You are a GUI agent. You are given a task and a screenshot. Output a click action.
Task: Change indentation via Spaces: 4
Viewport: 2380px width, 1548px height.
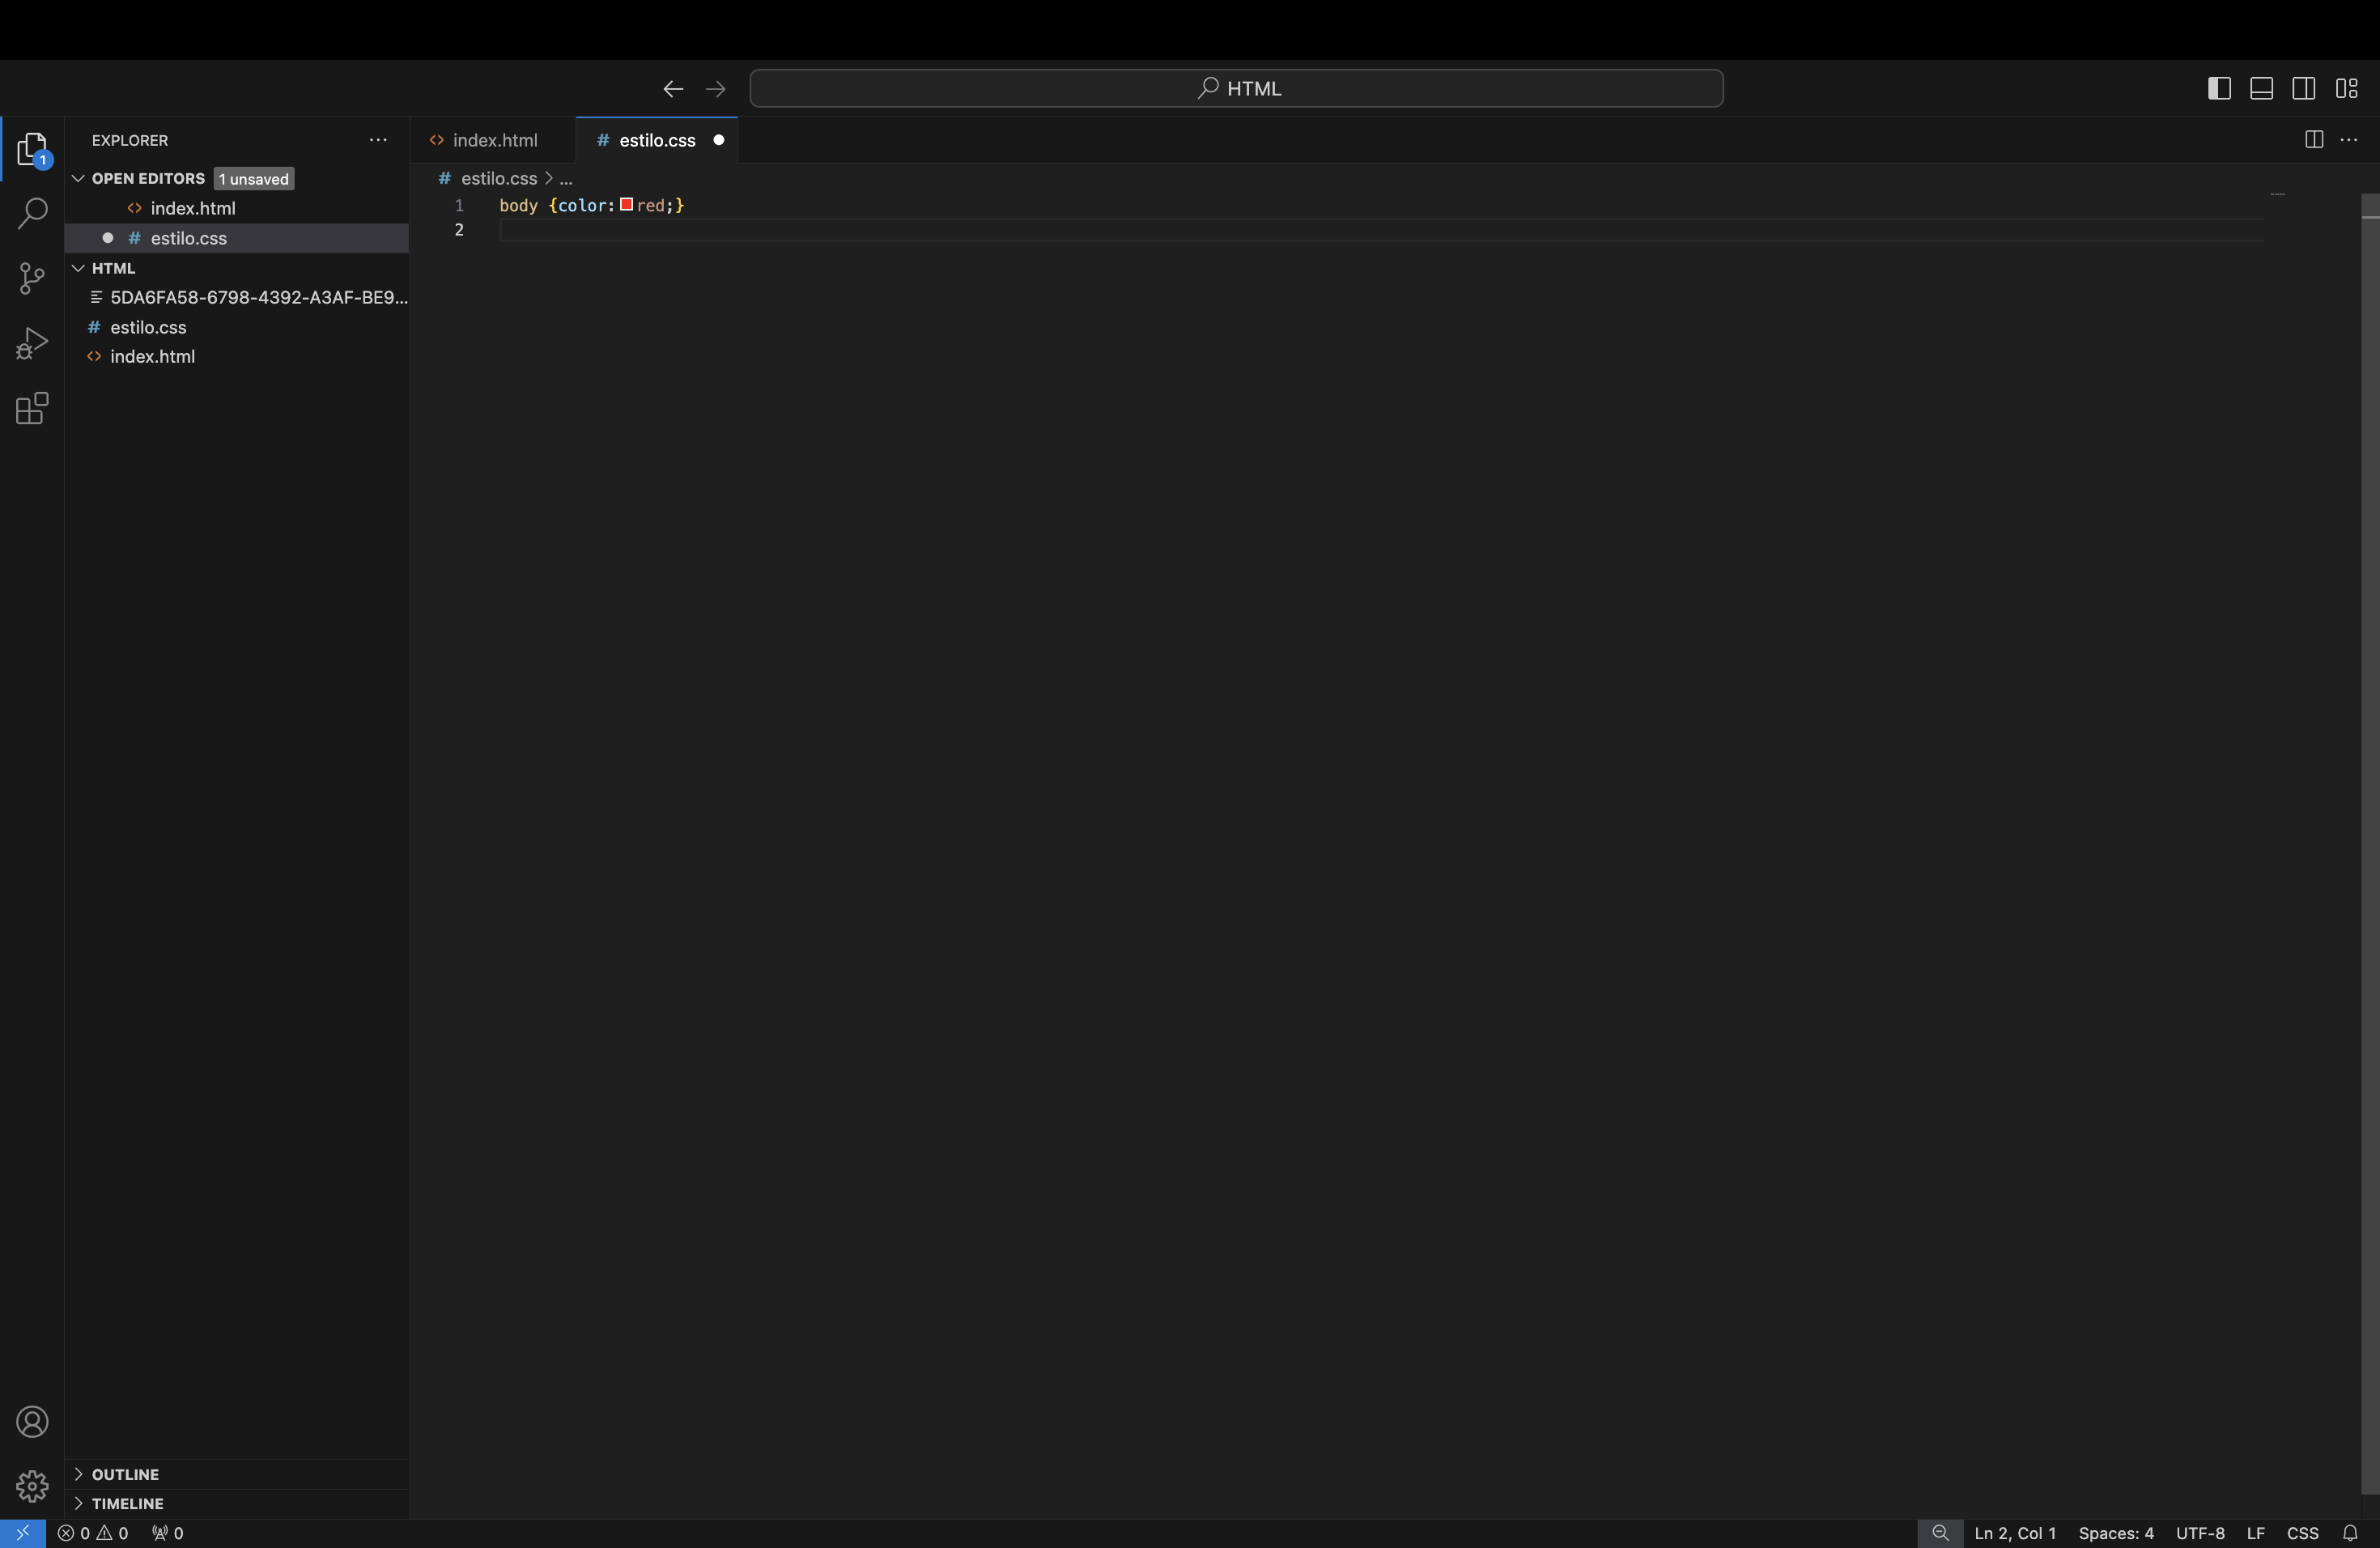2116,1533
